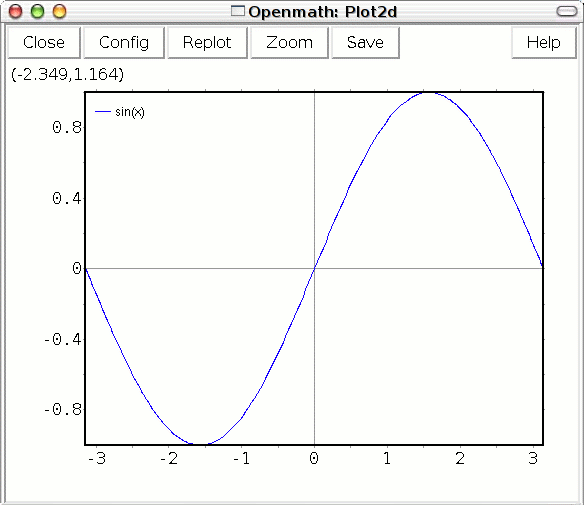The height and width of the screenshot is (505, 584).
Task: Open the Help button
Action: click(x=544, y=42)
